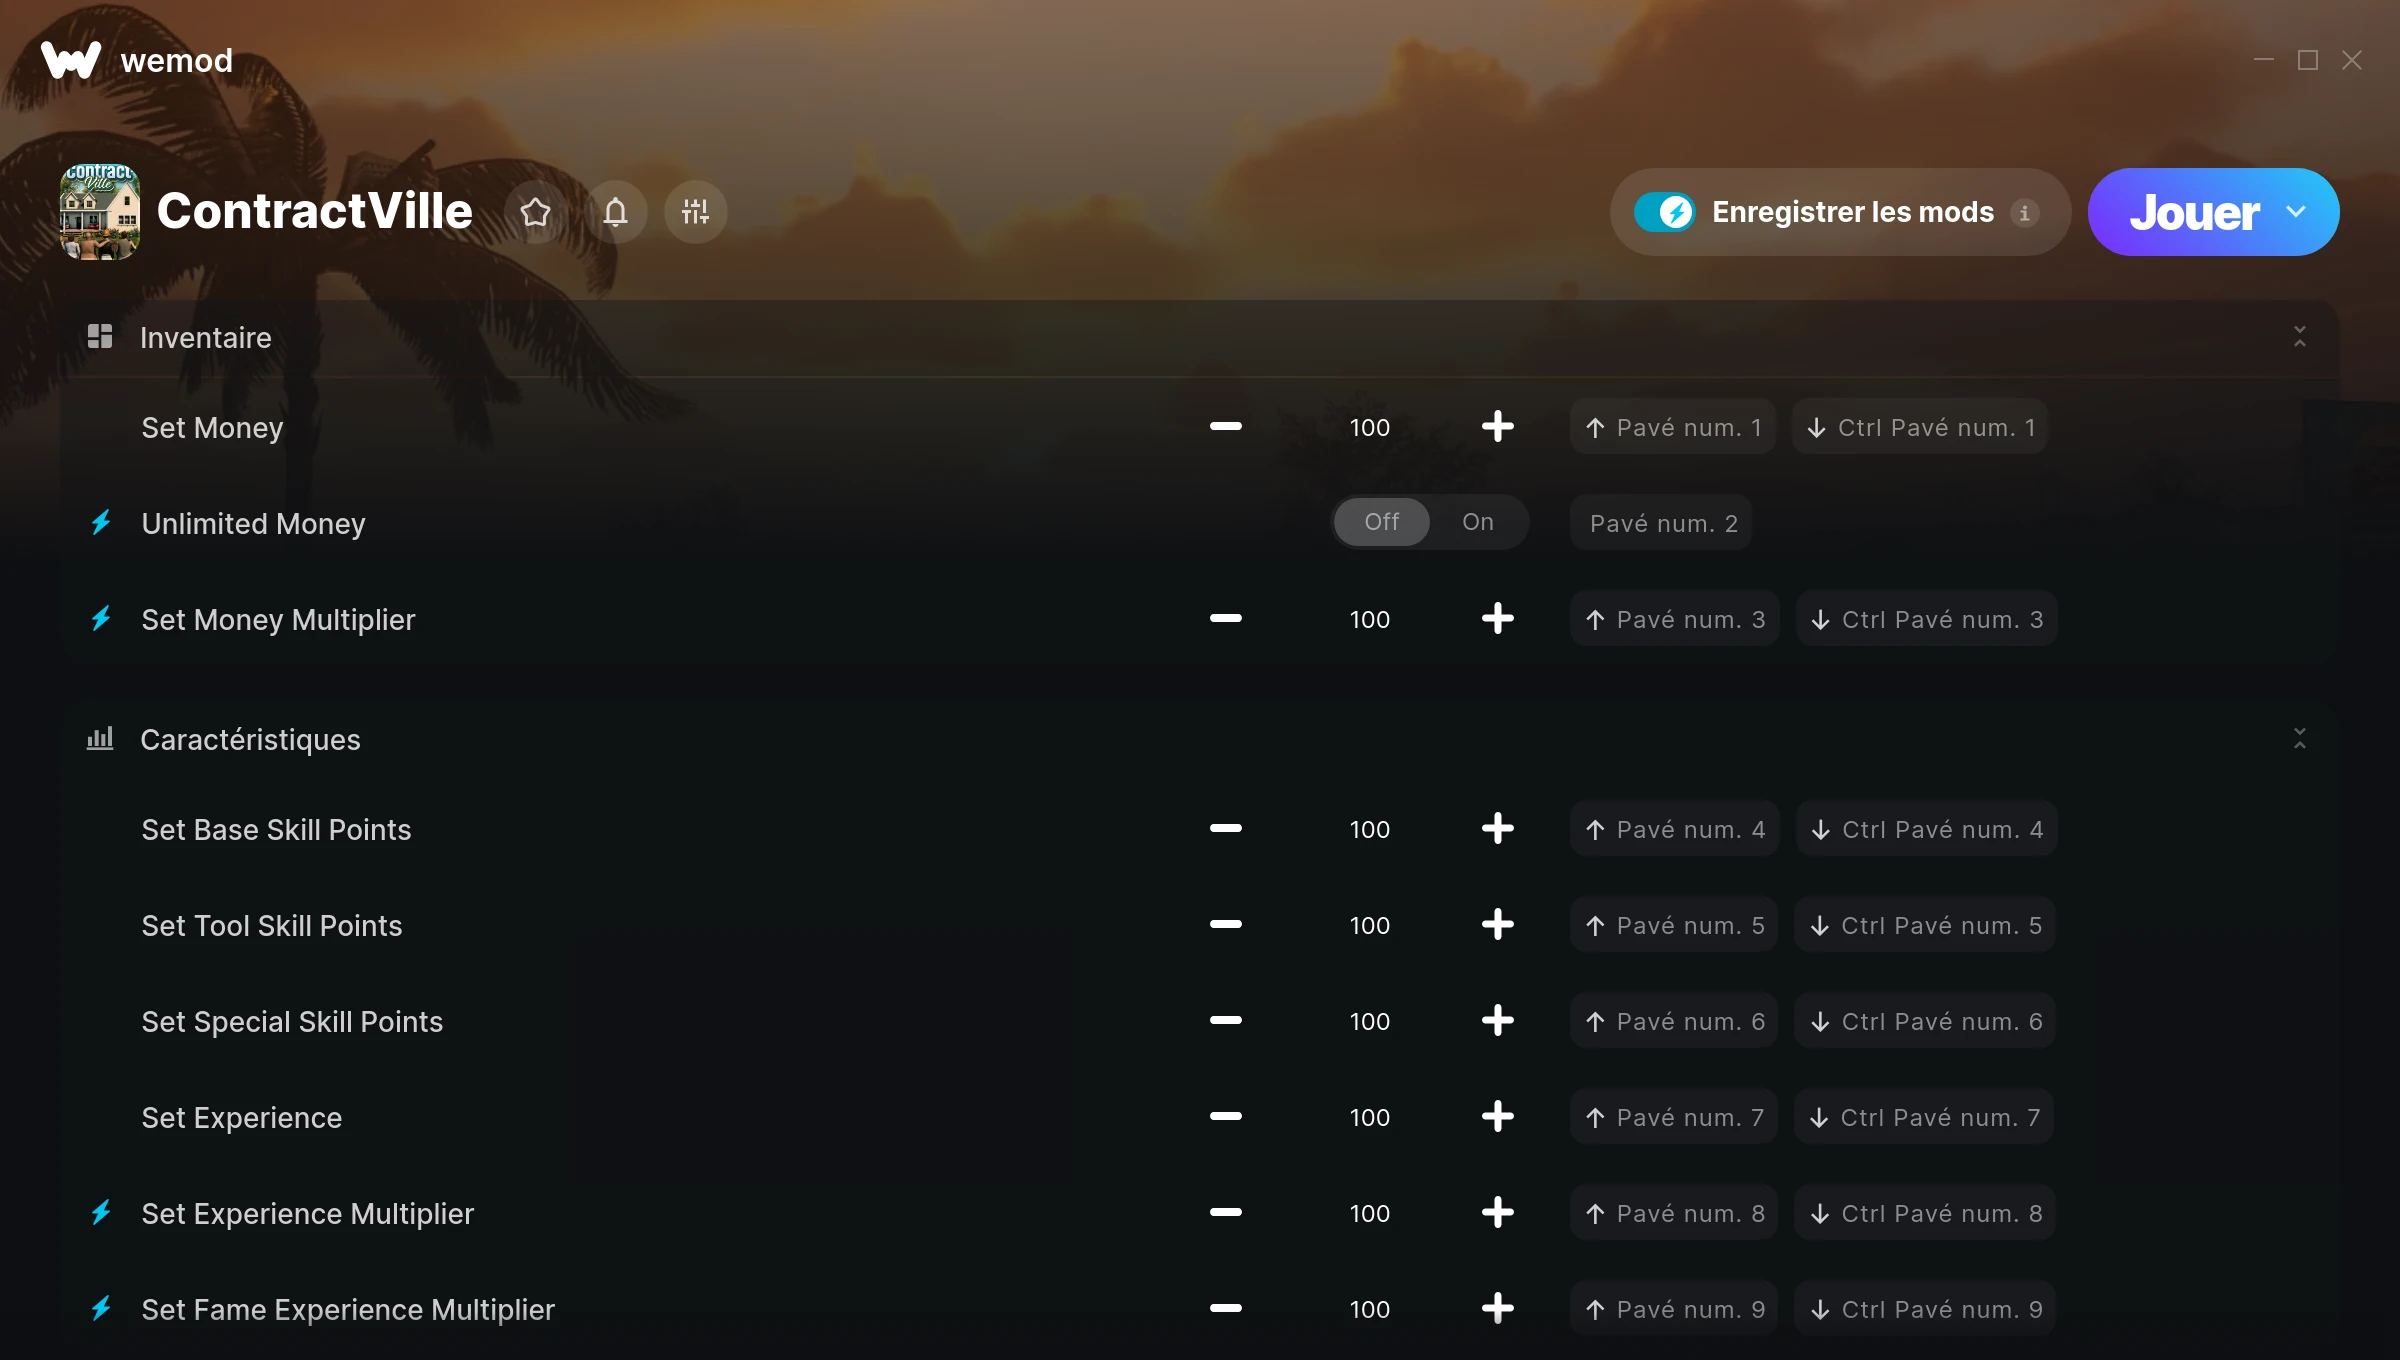The height and width of the screenshot is (1360, 2400).
Task: Click the WeMod logo
Action: click(70, 60)
